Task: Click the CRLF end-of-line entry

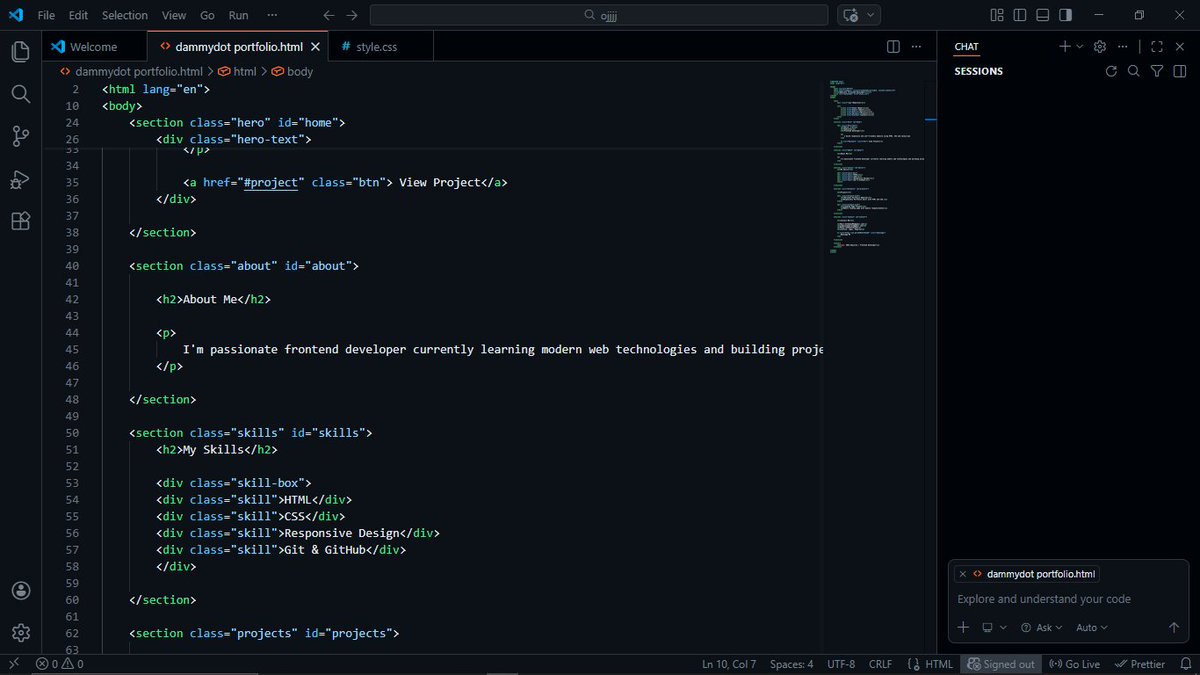Action: 880,664
